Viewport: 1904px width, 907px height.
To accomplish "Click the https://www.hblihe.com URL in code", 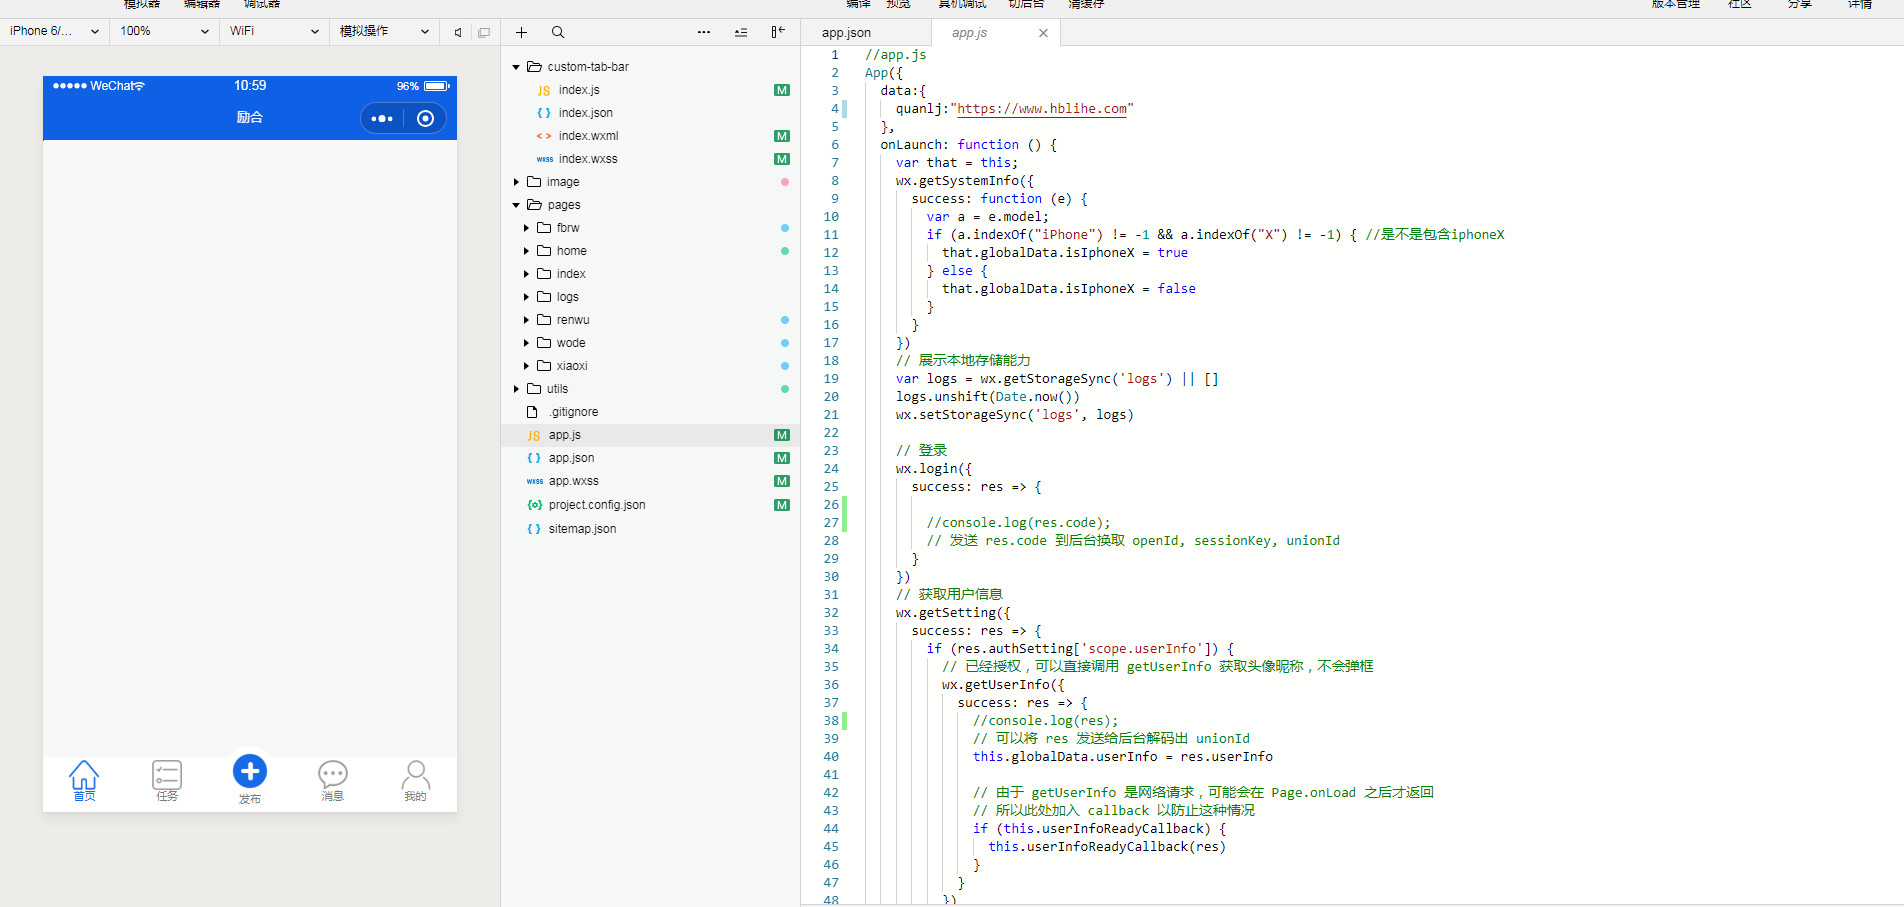I will 1042,109.
